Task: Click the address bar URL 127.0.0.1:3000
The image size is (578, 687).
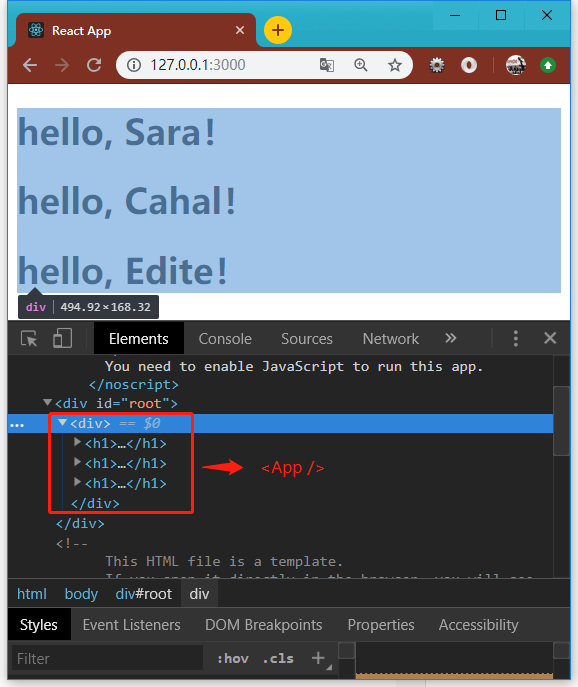Action: (198, 65)
